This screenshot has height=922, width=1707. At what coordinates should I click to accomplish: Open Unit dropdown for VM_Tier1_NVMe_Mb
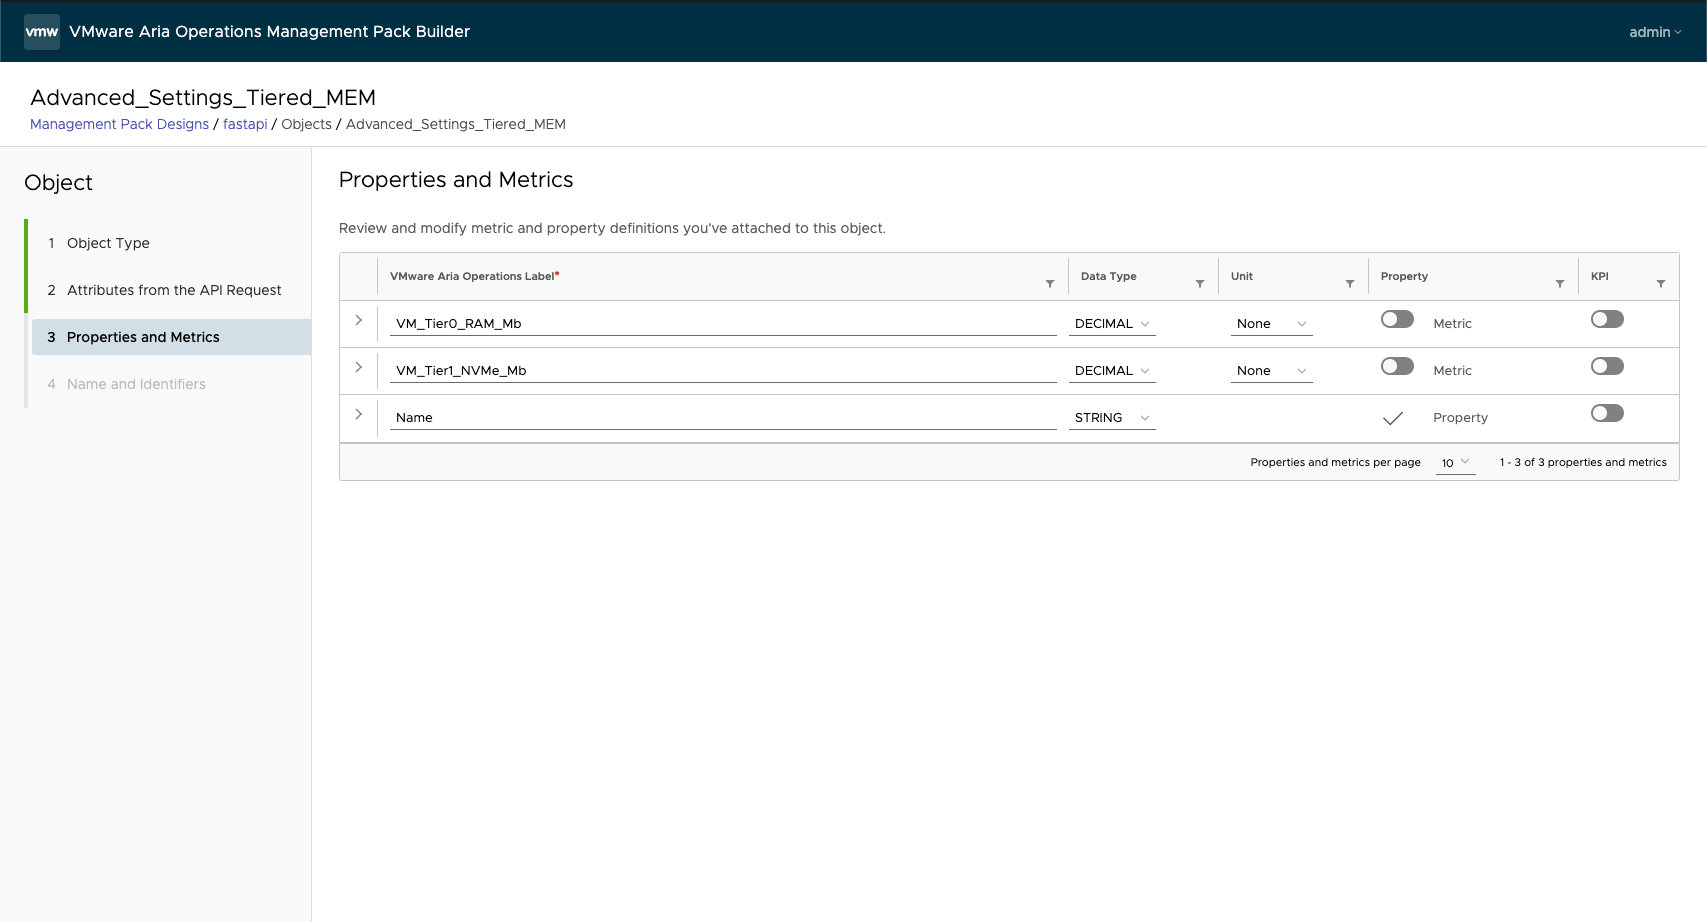click(x=1270, y=371)
